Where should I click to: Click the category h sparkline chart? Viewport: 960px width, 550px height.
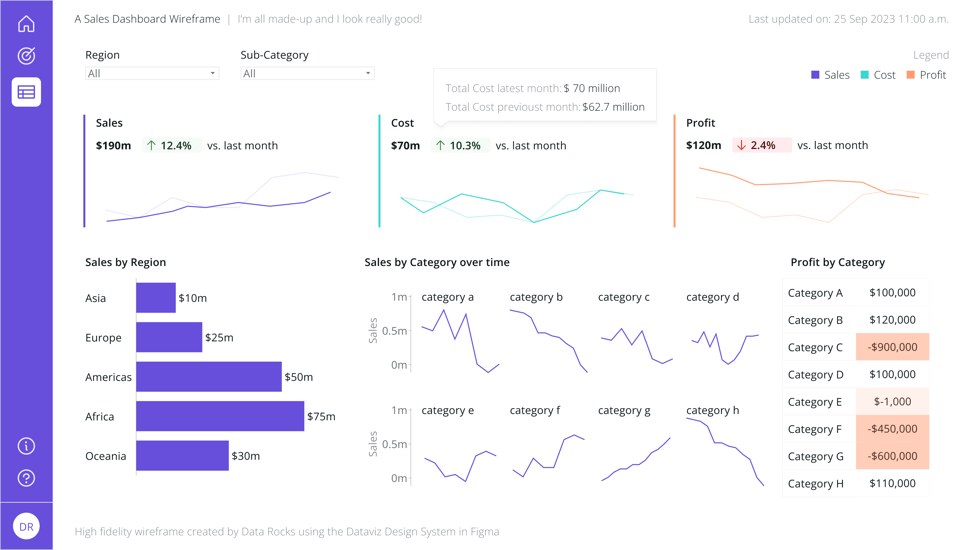725,452
